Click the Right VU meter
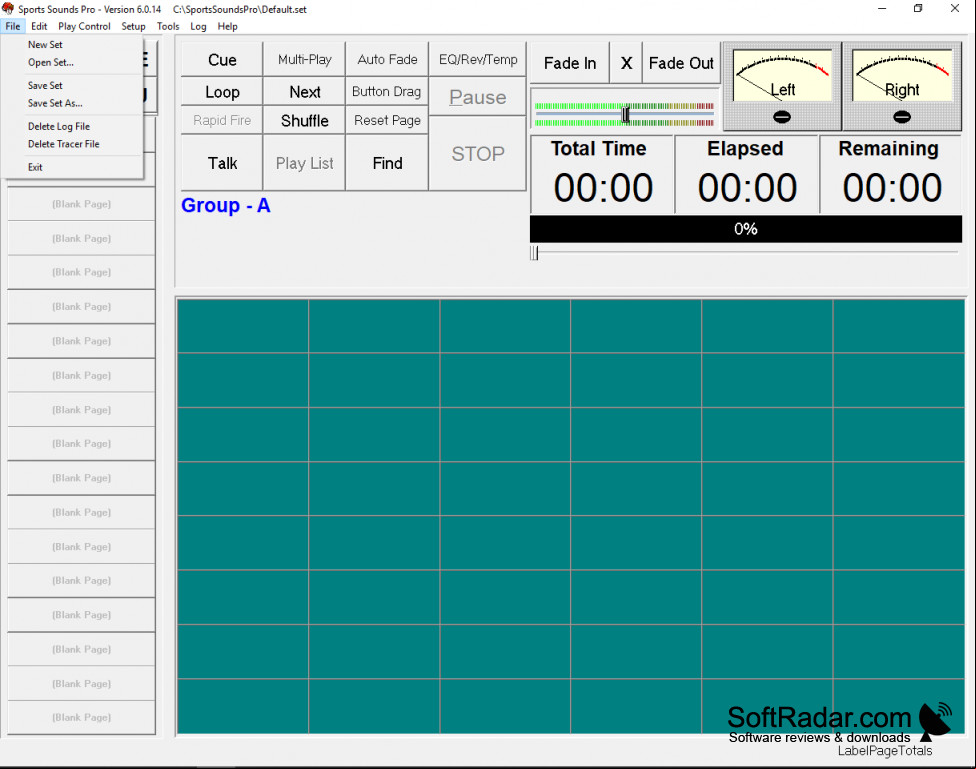 (x=902, y=75)
